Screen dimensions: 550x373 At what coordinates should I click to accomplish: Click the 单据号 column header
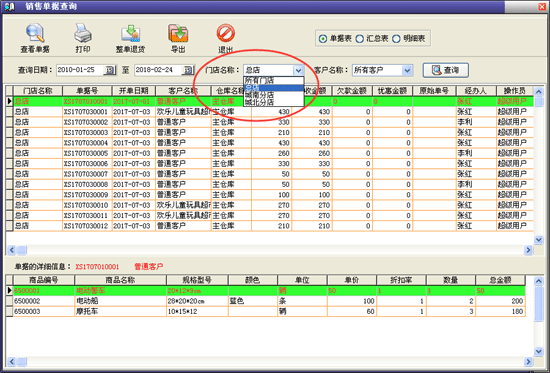(87, 91)
